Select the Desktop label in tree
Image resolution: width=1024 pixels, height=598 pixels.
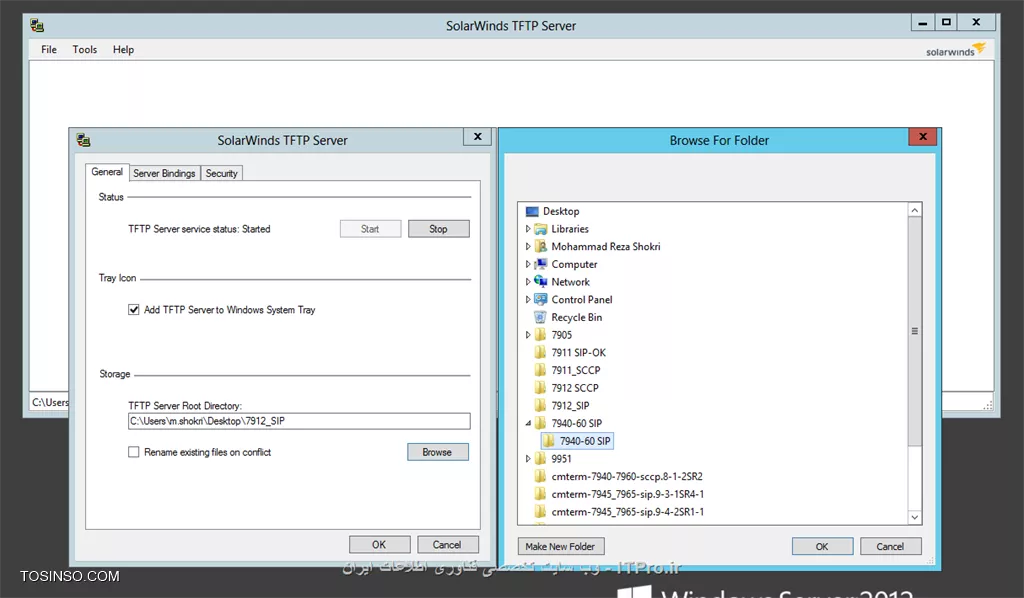point(561,212)
